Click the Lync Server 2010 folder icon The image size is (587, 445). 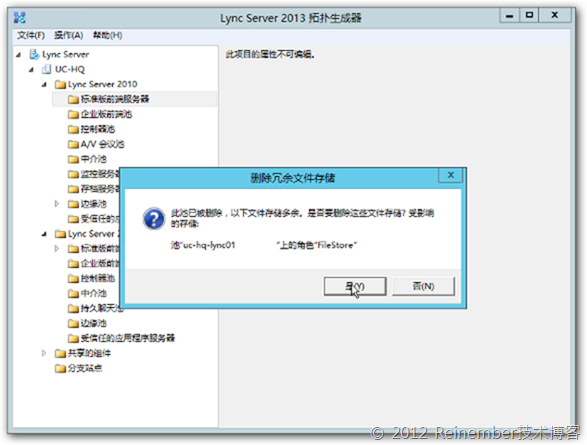[x=60, y=84]
